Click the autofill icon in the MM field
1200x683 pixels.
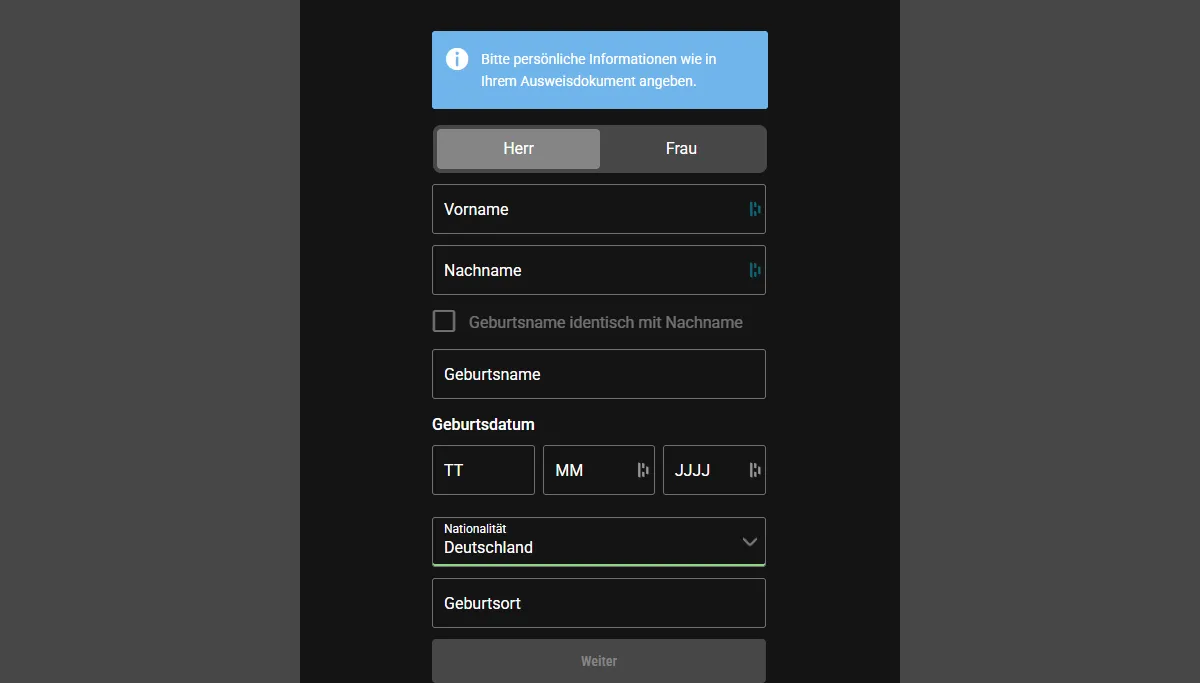[x=644, y=470]
